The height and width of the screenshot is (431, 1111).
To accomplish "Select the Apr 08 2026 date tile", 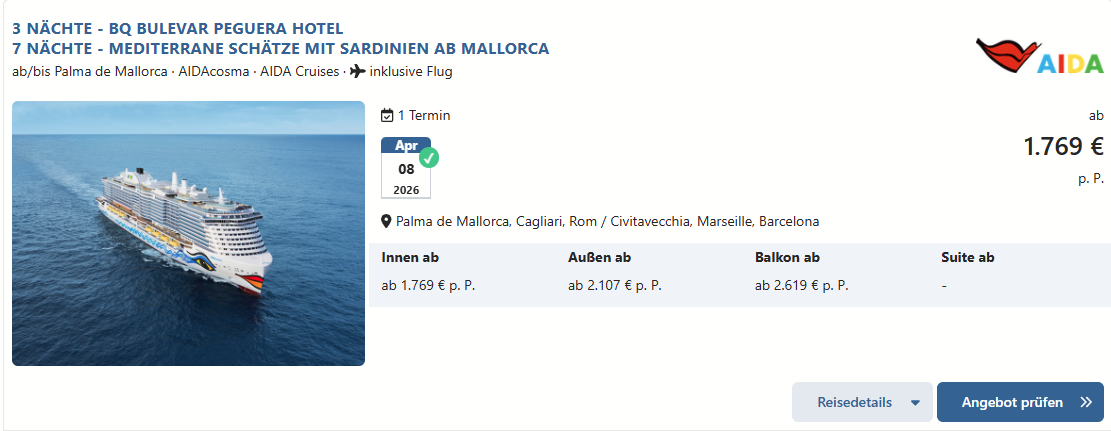I will pyautogui.click(x=406, y=168).
